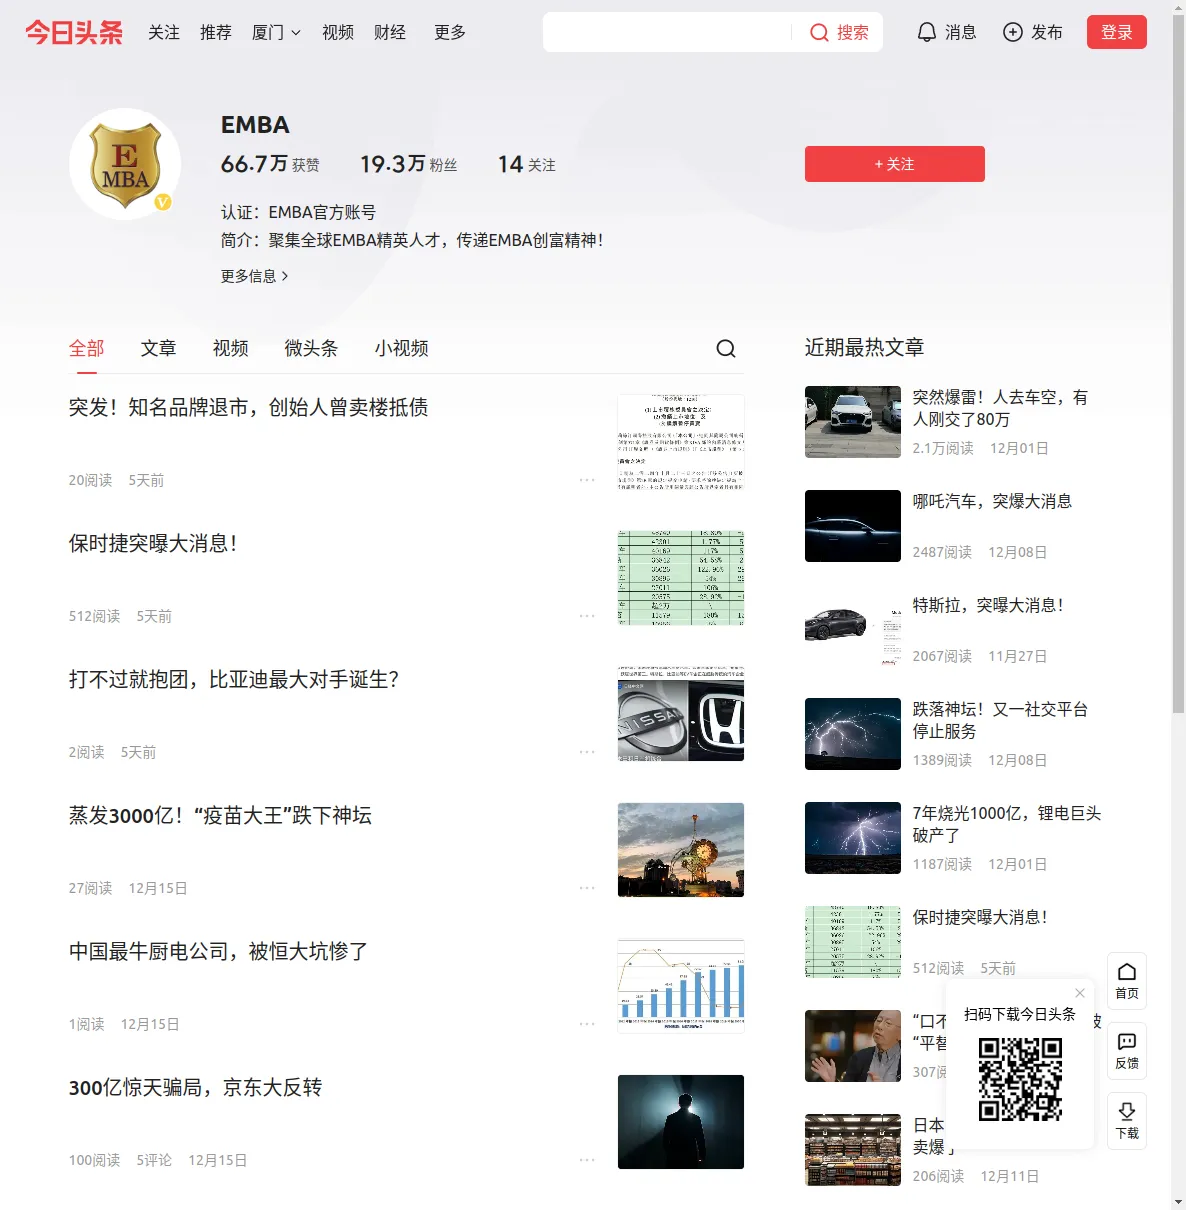Open 反馈 feedback floating button
Screen dimensions: 1186x1210
pyautogui.click(x=1127, y=1051)
